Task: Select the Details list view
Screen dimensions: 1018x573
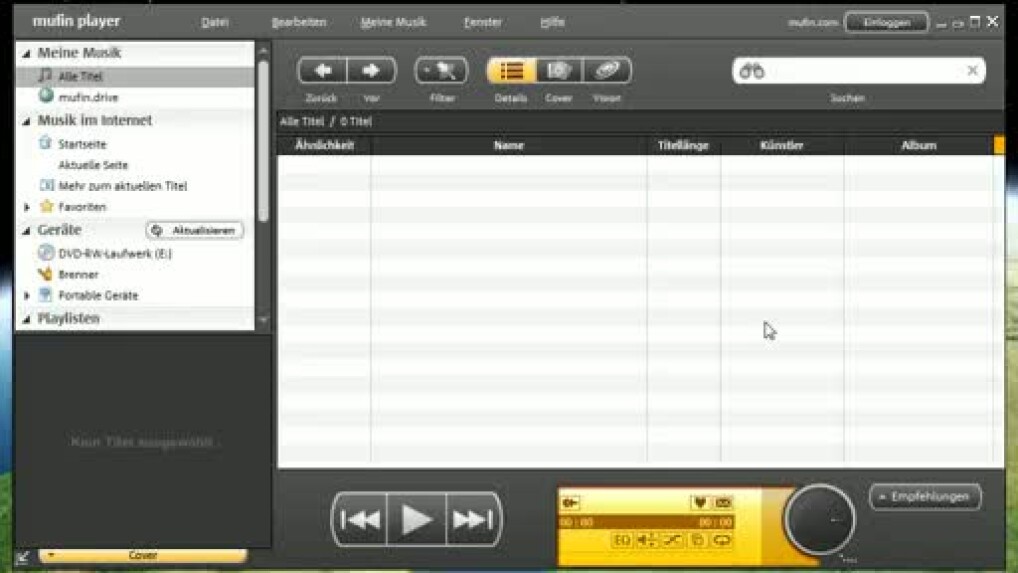Action: [512, 71]
